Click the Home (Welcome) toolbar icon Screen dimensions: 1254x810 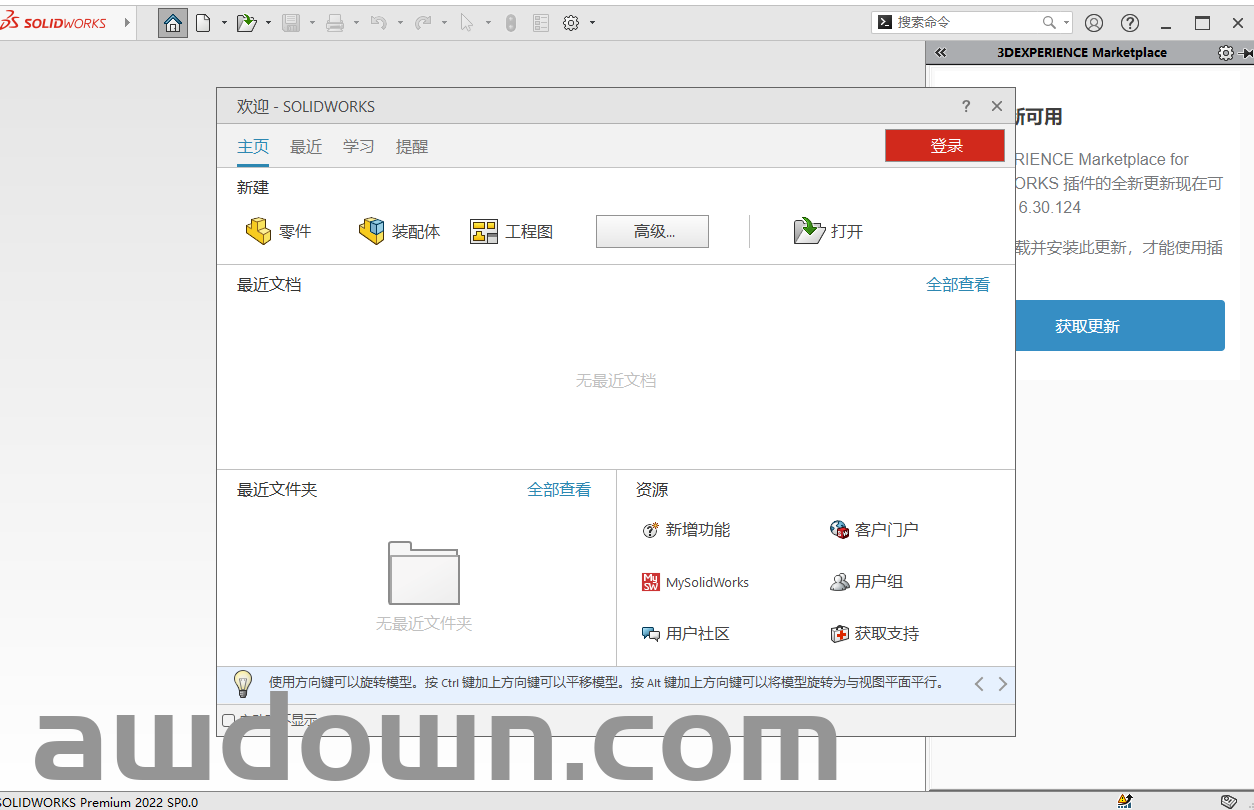click(173, 23)
